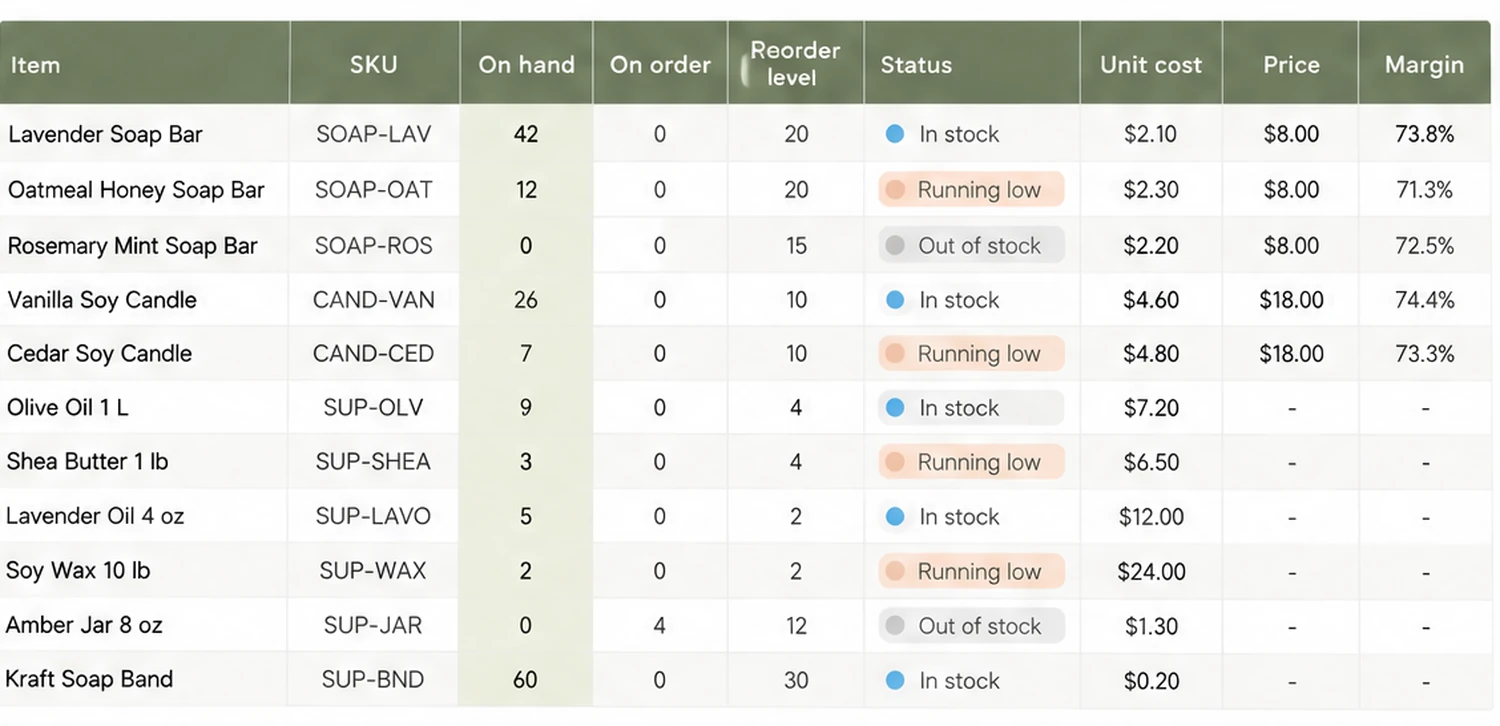Click Out of stock status for Rosemary Mint Soap
This screenshot has width=1500, height=726.
tap(971, 246)
